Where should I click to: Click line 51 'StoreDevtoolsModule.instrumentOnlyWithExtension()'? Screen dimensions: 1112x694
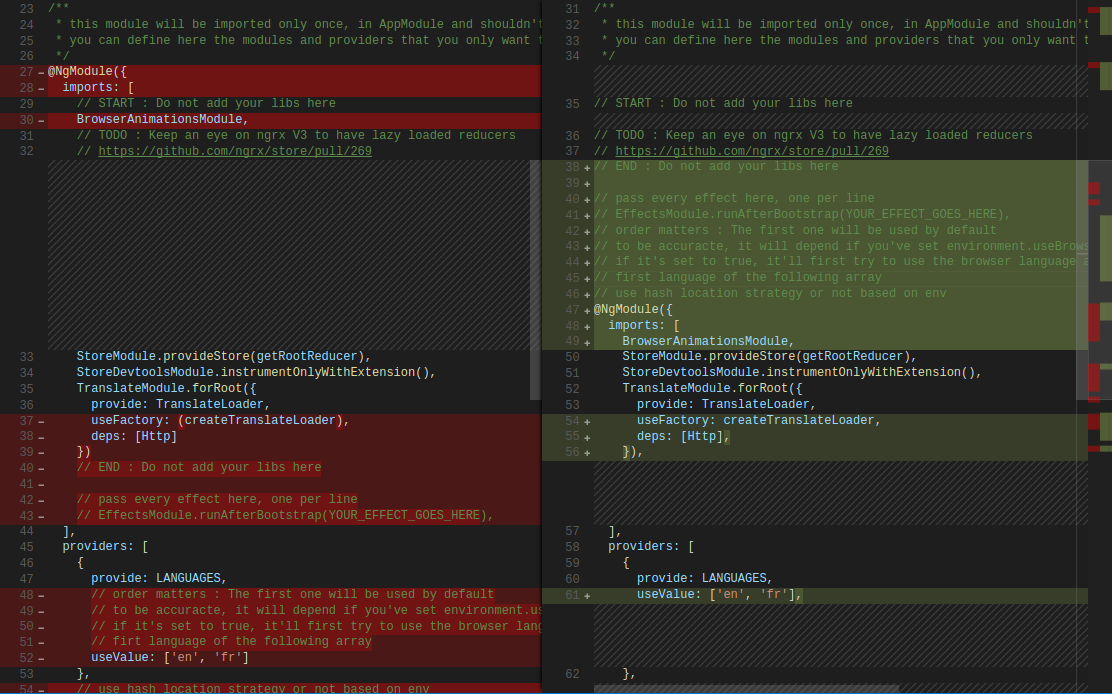[x=802, y=372]
